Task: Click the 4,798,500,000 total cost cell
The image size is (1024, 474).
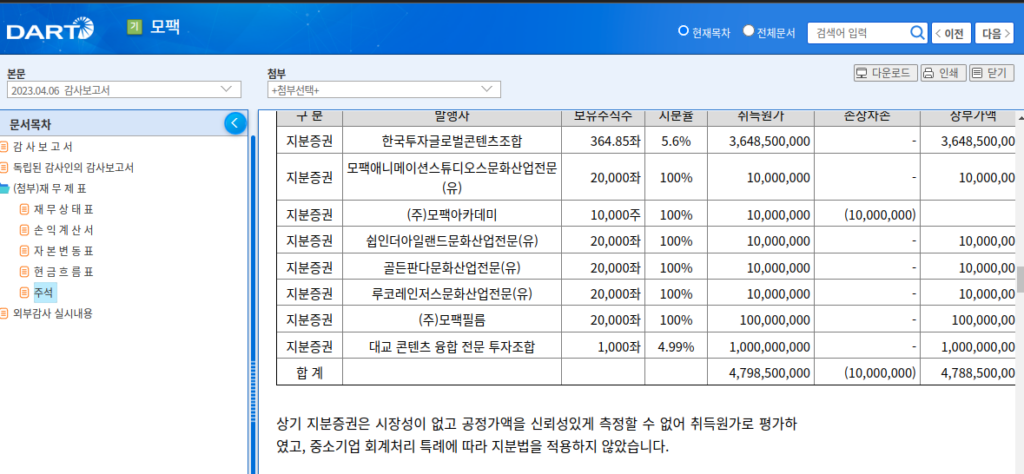Action: click(x=761, y=372)
